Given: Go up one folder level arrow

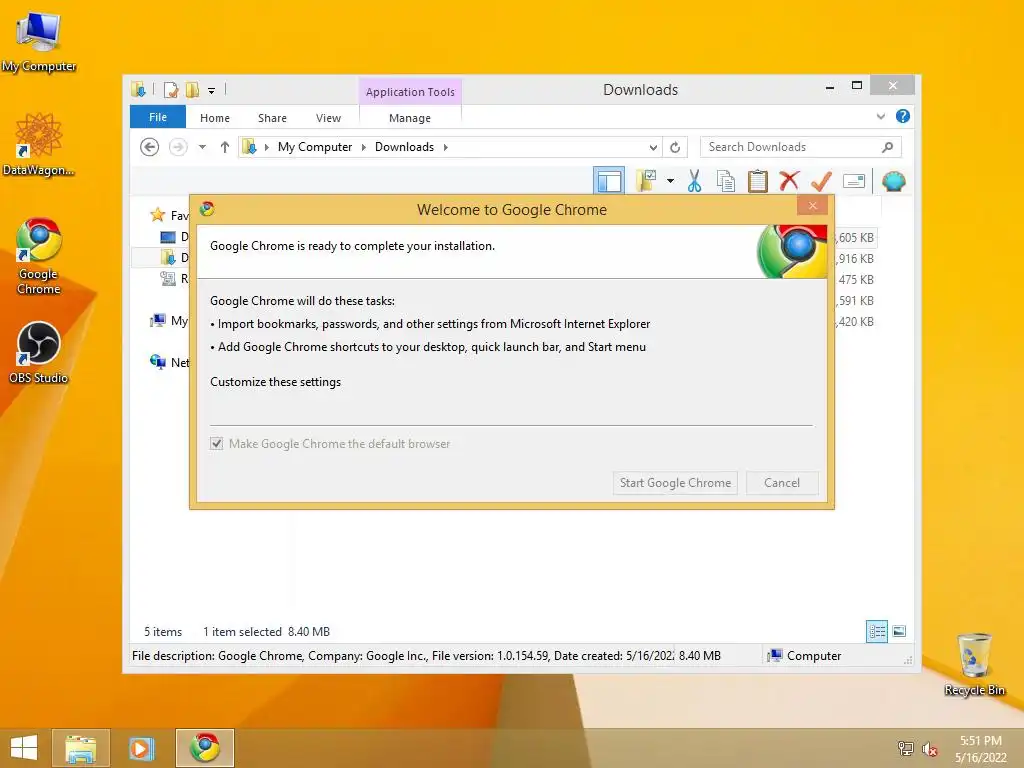Looking at the screenshot, I should [x=225, y=147].
